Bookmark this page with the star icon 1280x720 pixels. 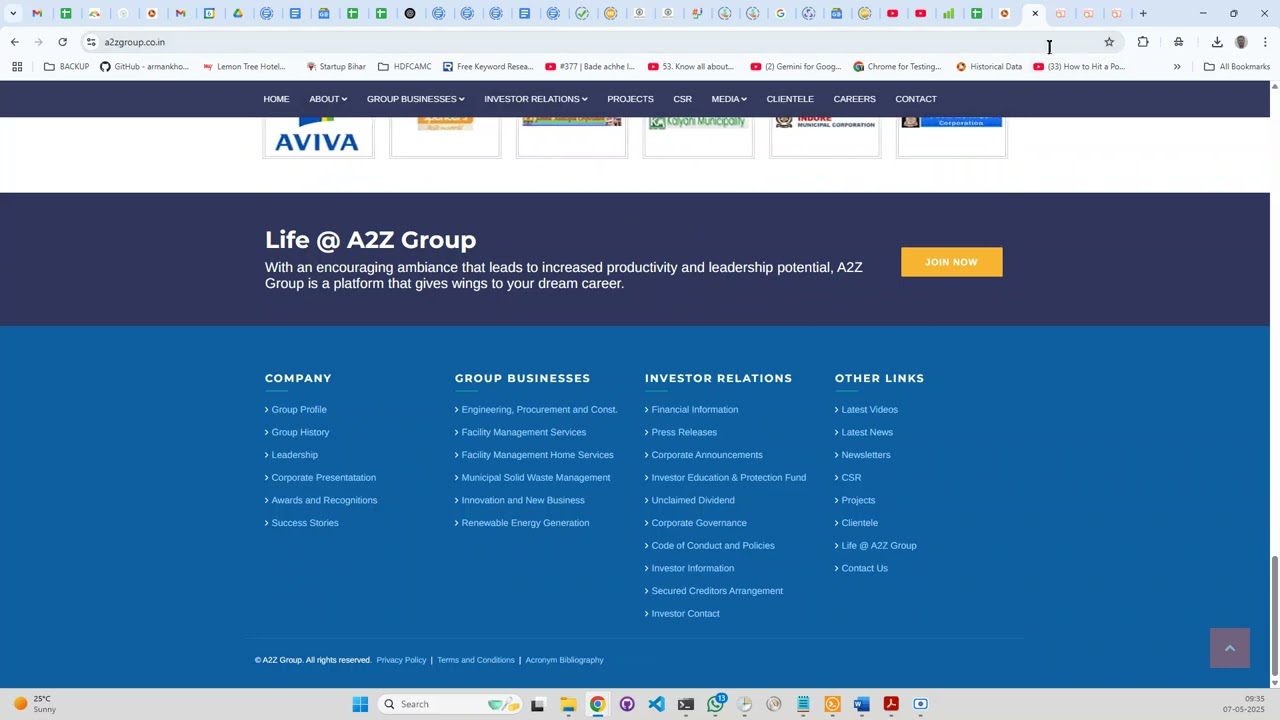1109,42
